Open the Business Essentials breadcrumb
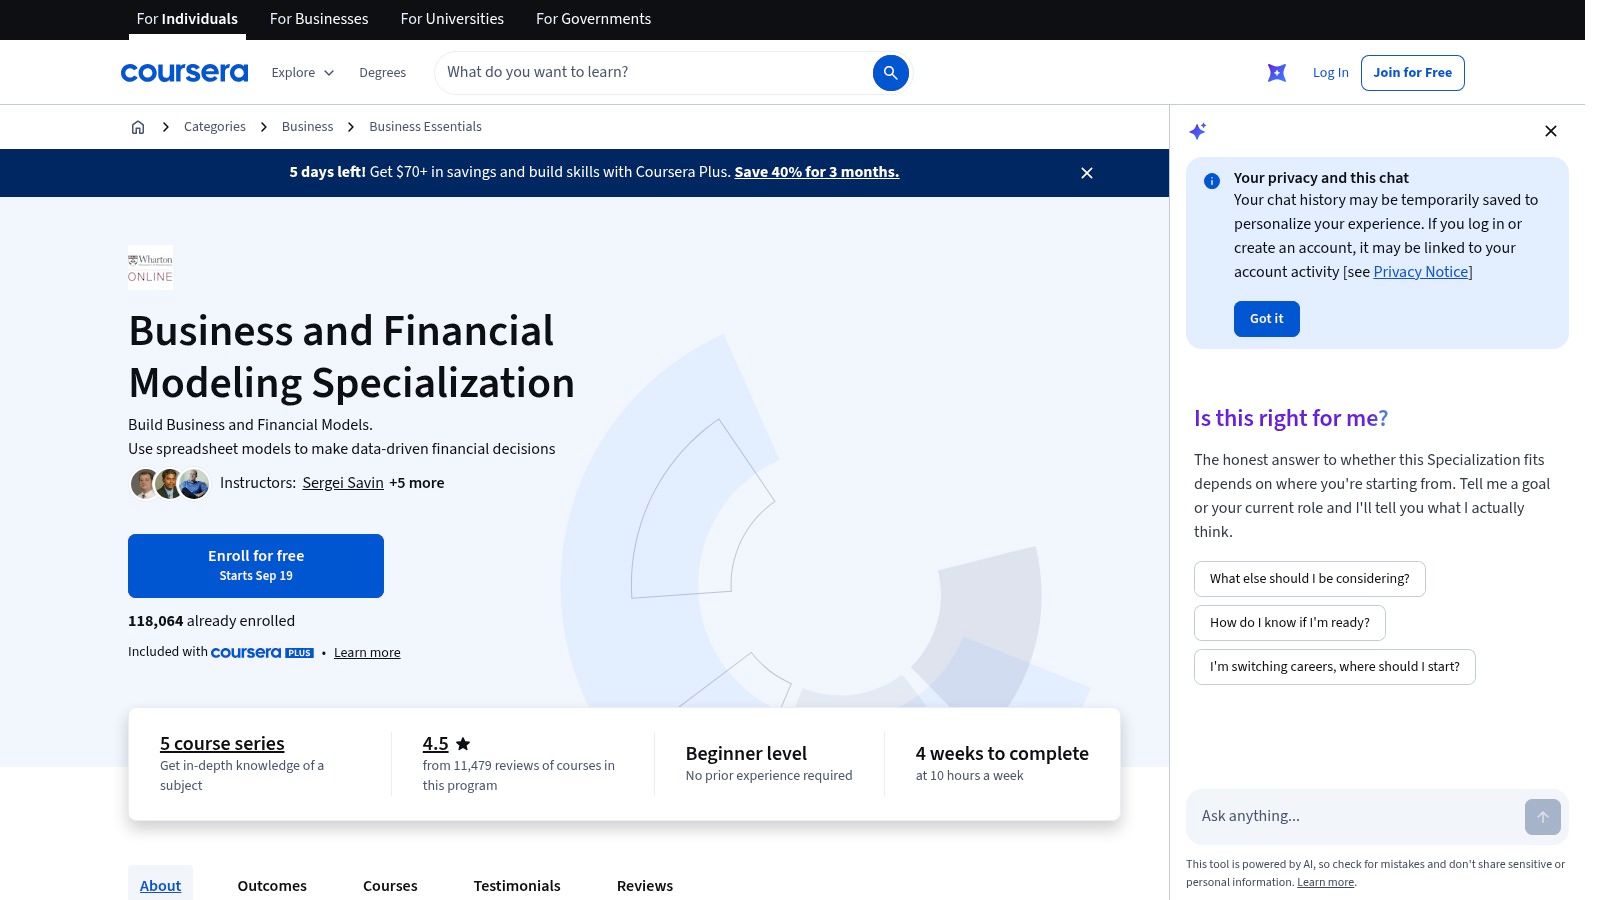This screenshot has width=1600, height=900. click(x=425, y=127)
